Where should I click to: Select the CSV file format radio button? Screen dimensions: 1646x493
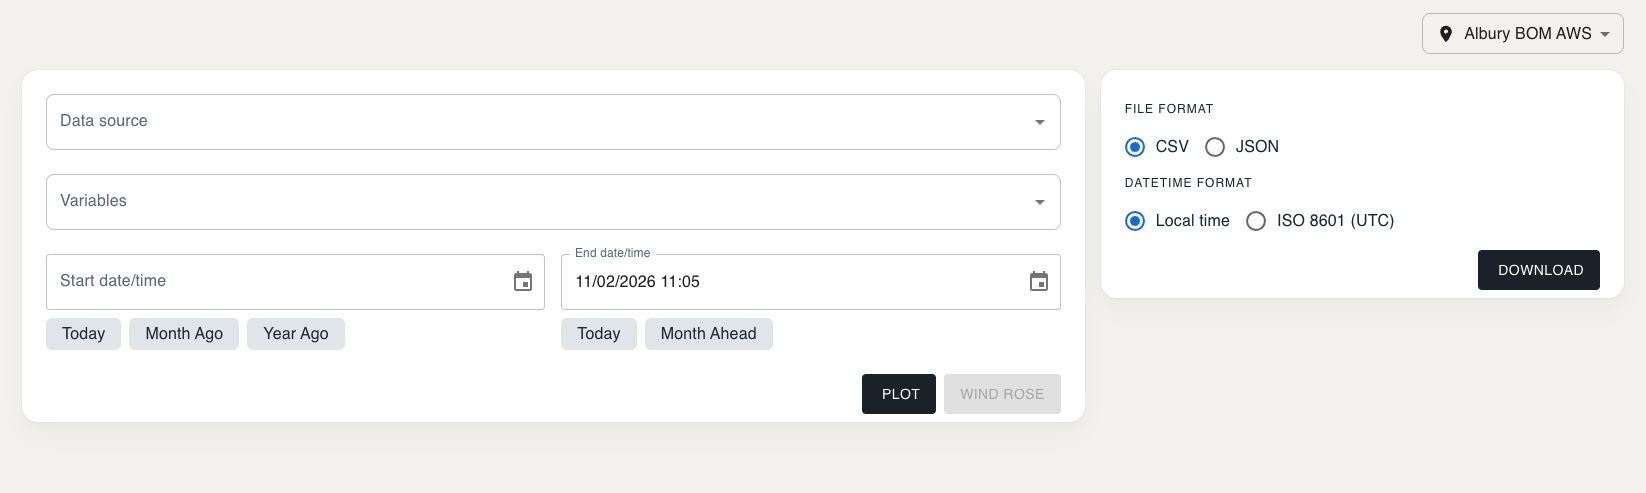tap(1135, 147)
